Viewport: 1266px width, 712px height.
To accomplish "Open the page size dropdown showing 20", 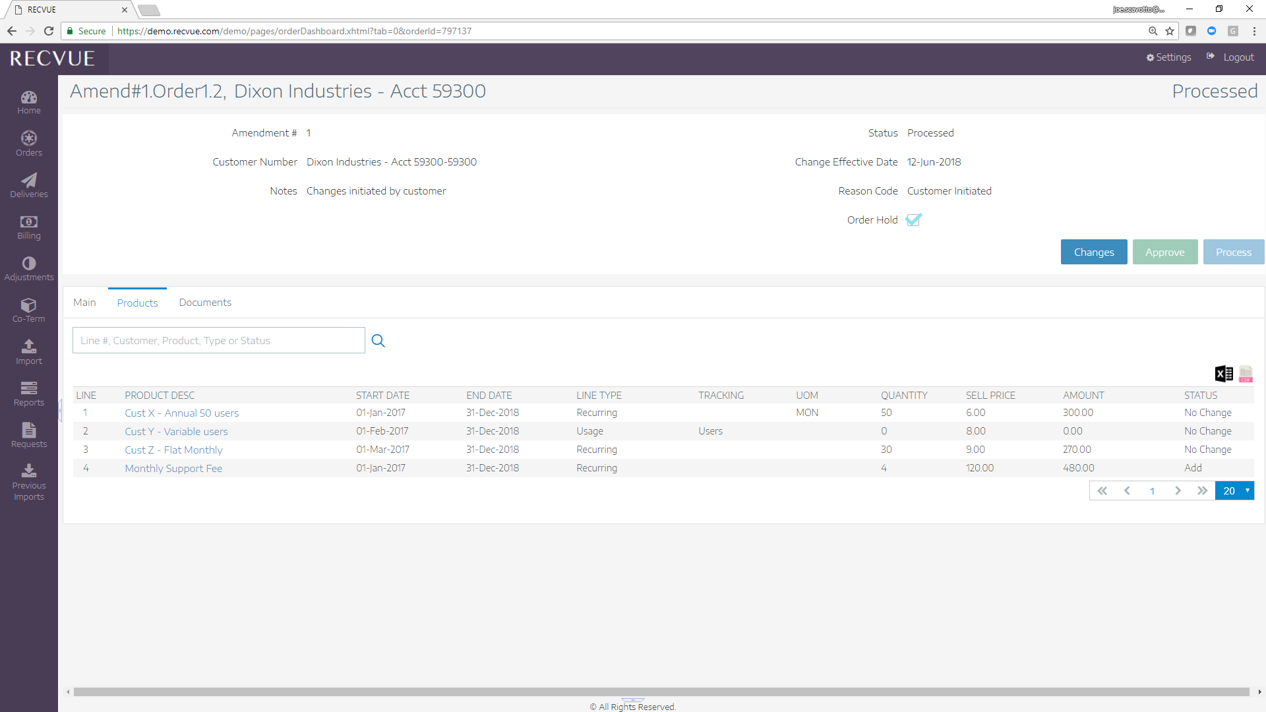I will click(1234, 491).
